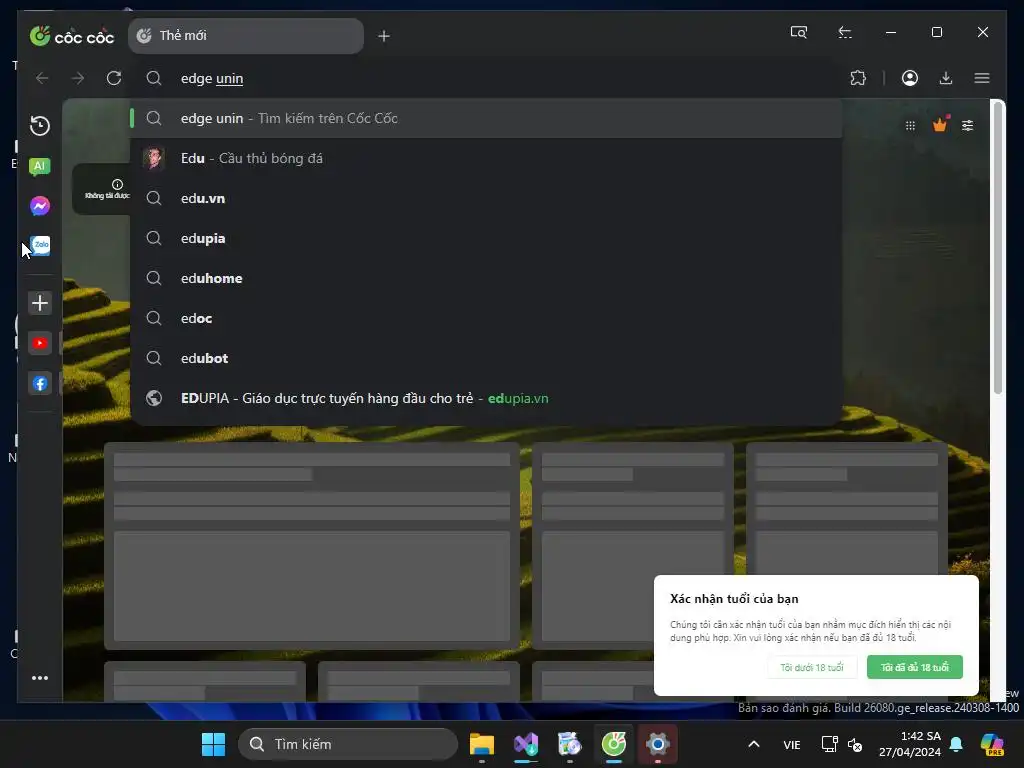
Task: Click the tab search icon in title bar
Action: (x=799, y=32)
